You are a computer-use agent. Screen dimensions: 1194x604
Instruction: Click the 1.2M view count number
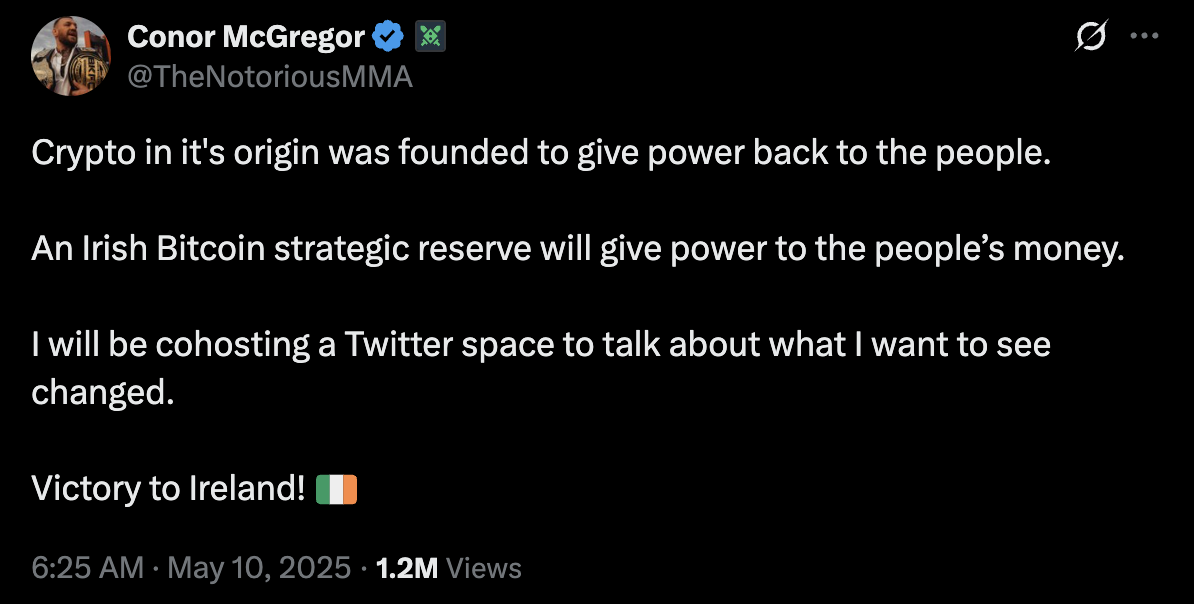point(406,569)
